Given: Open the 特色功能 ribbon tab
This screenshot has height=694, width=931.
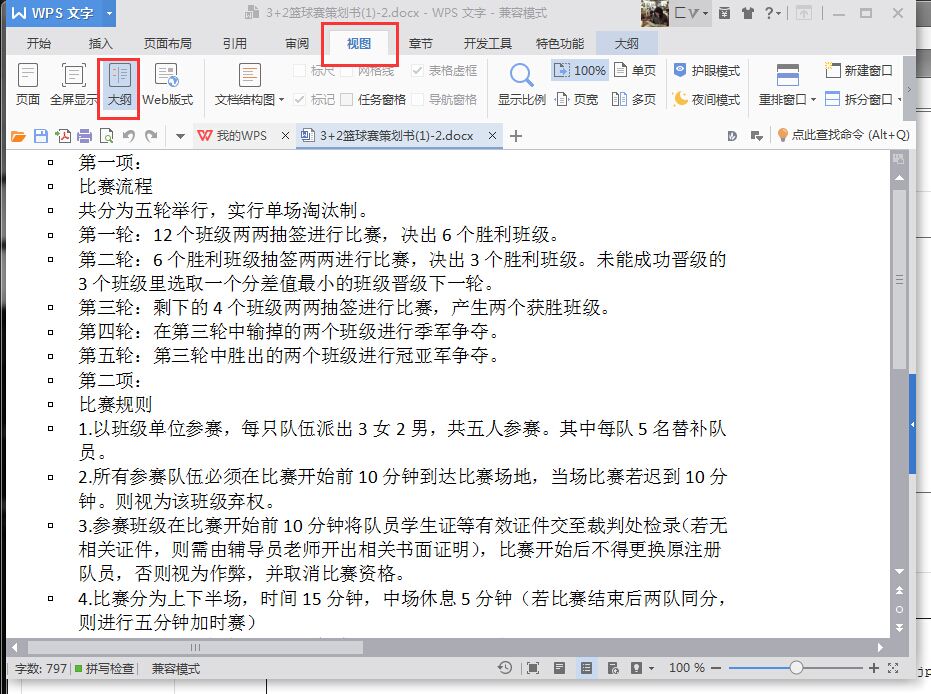Looking at the screenshot, I should (x=560, y=43).
